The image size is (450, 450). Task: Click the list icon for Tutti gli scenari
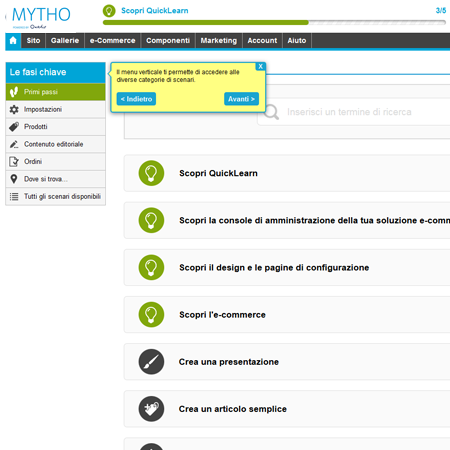[14, 197]
